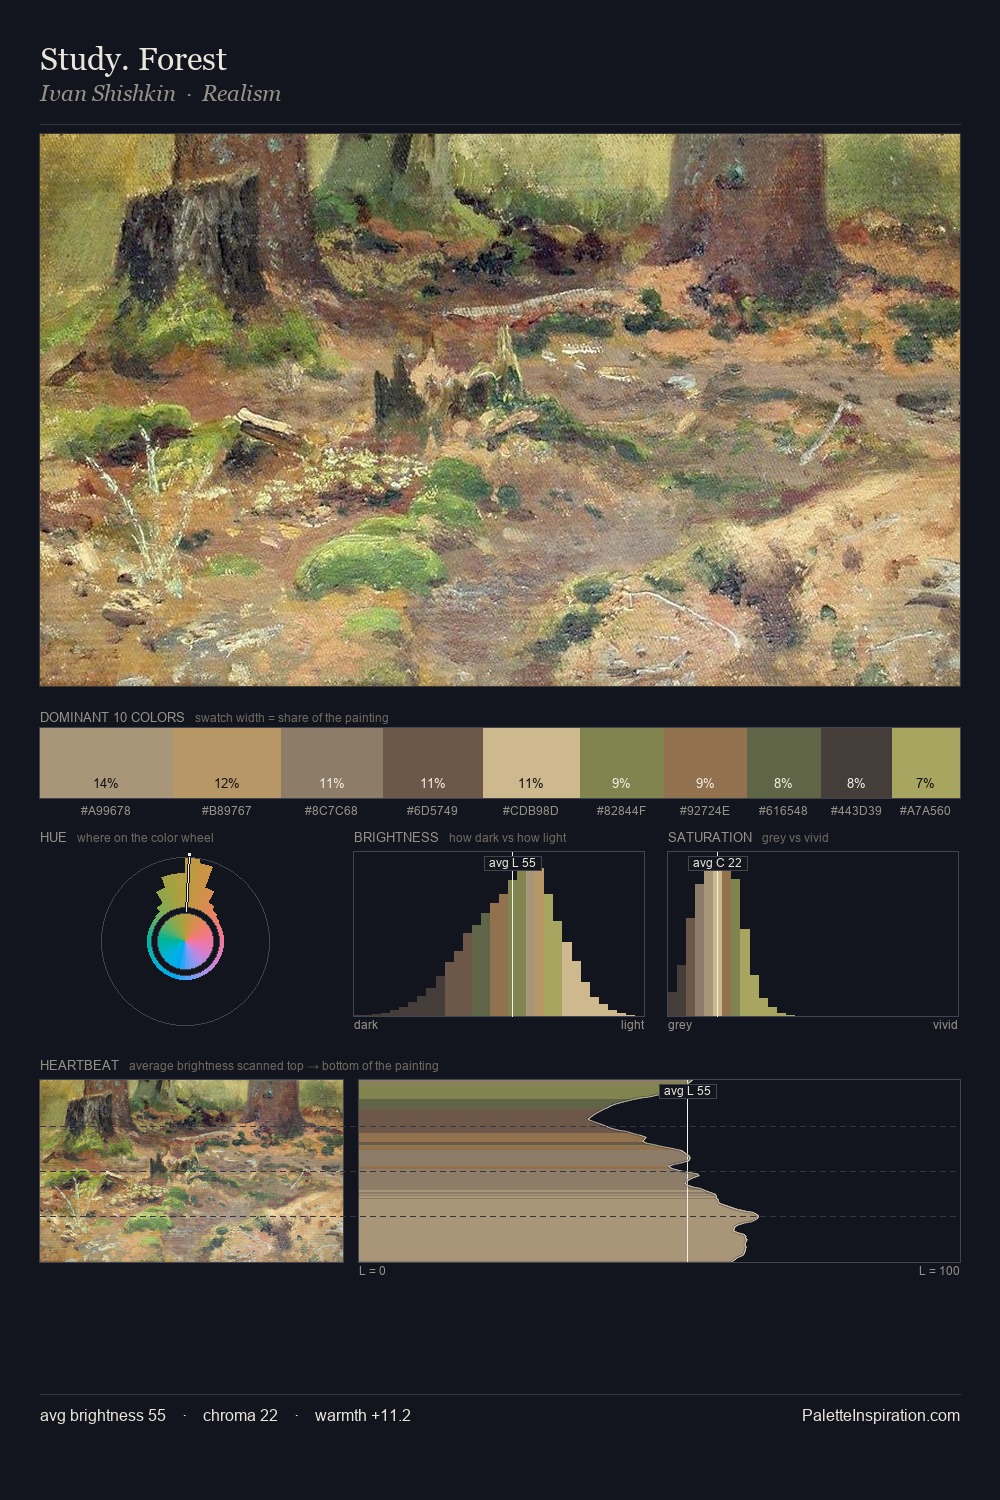Select the #82844F olive swatch
The width and height of the screenshot is (1000, 1500).
pyautogui.click(x=622, y=763)
